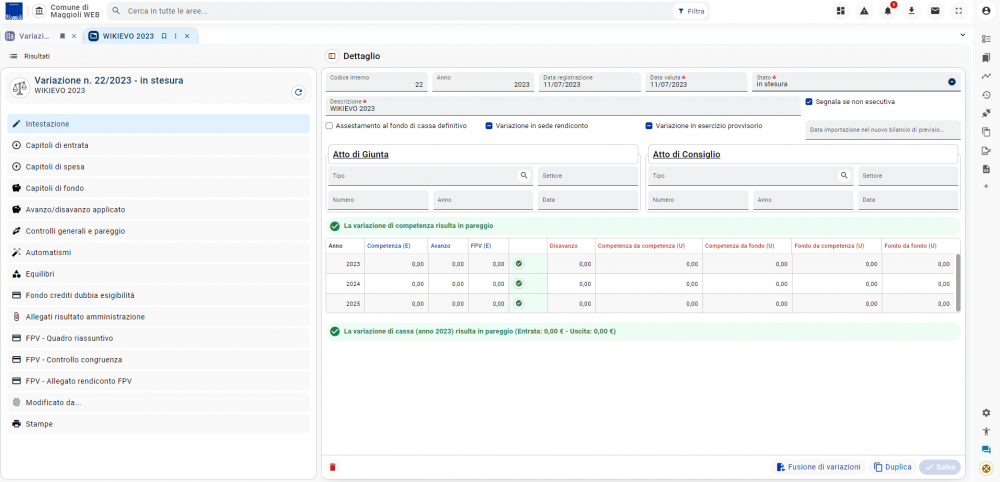Open the Atto di Giunta link
The height and width of the screenshot is (482, 1000).
(361, 154)
